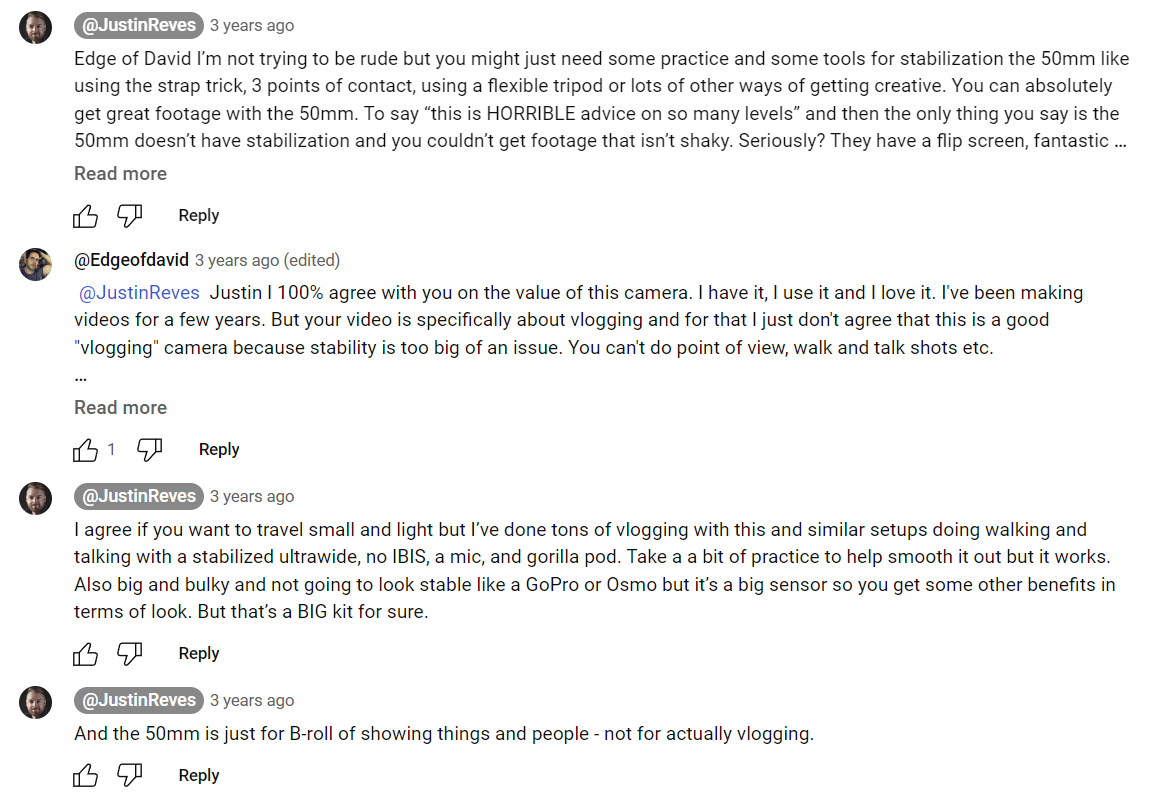Open the top @JustinReves author badge
Image resolution: width=1157 pixels, height=793 pixels.
click(x=139, y=25)
